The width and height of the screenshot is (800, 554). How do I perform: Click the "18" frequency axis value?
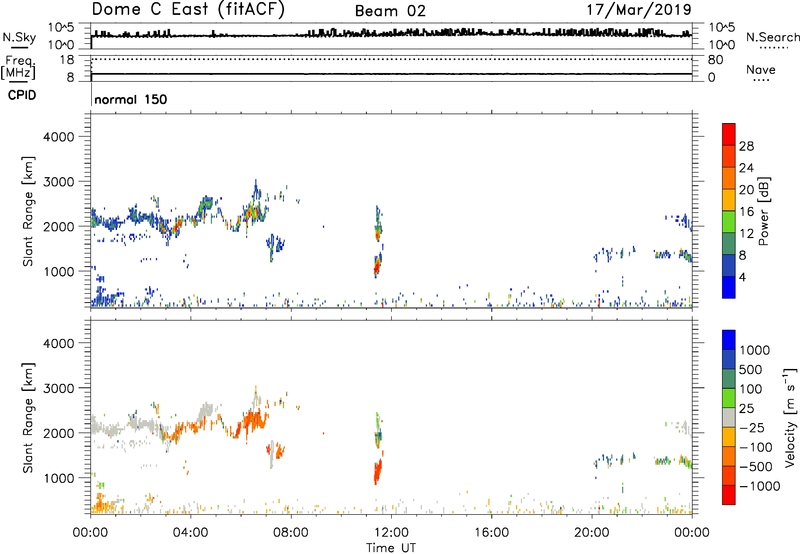(67, 60)
